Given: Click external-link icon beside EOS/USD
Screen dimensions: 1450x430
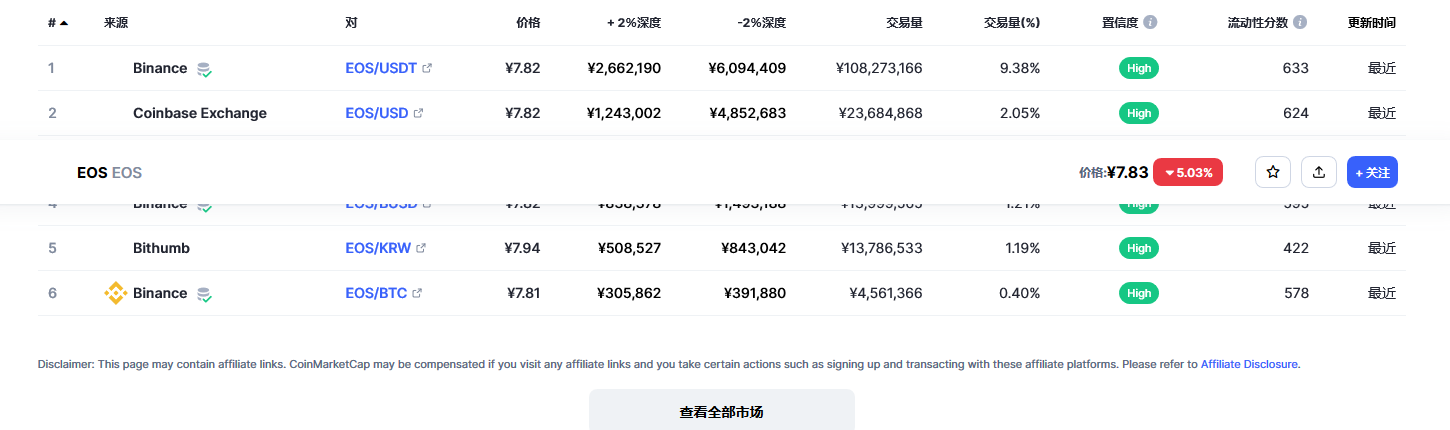Looking at the screenshot, I should 418,113.
